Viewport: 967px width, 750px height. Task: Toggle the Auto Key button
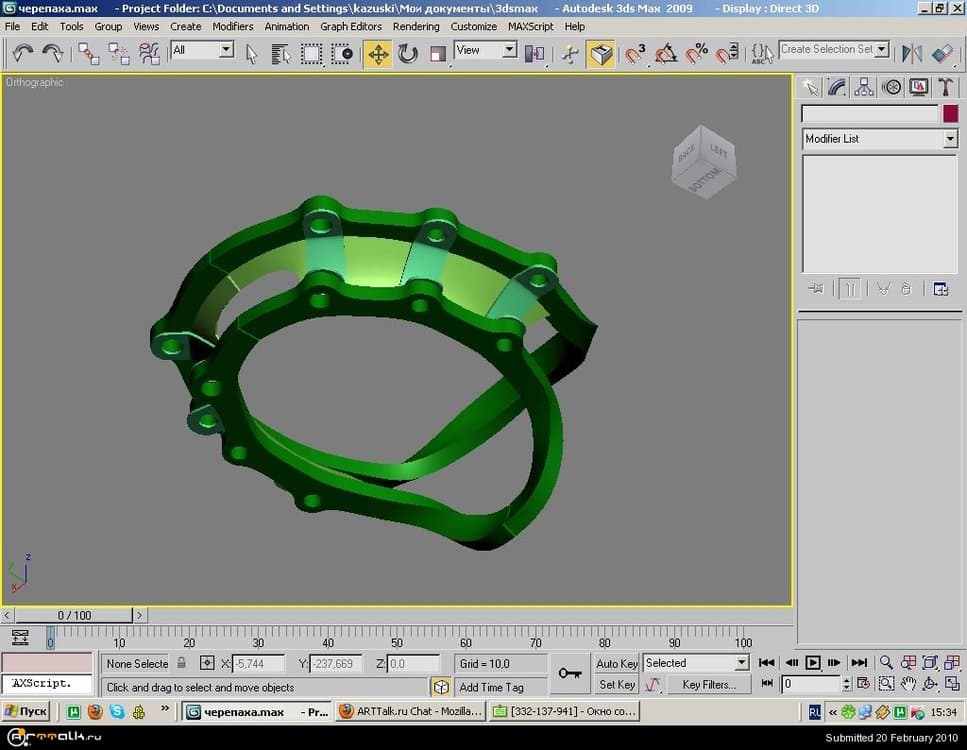tap(616, 663)
